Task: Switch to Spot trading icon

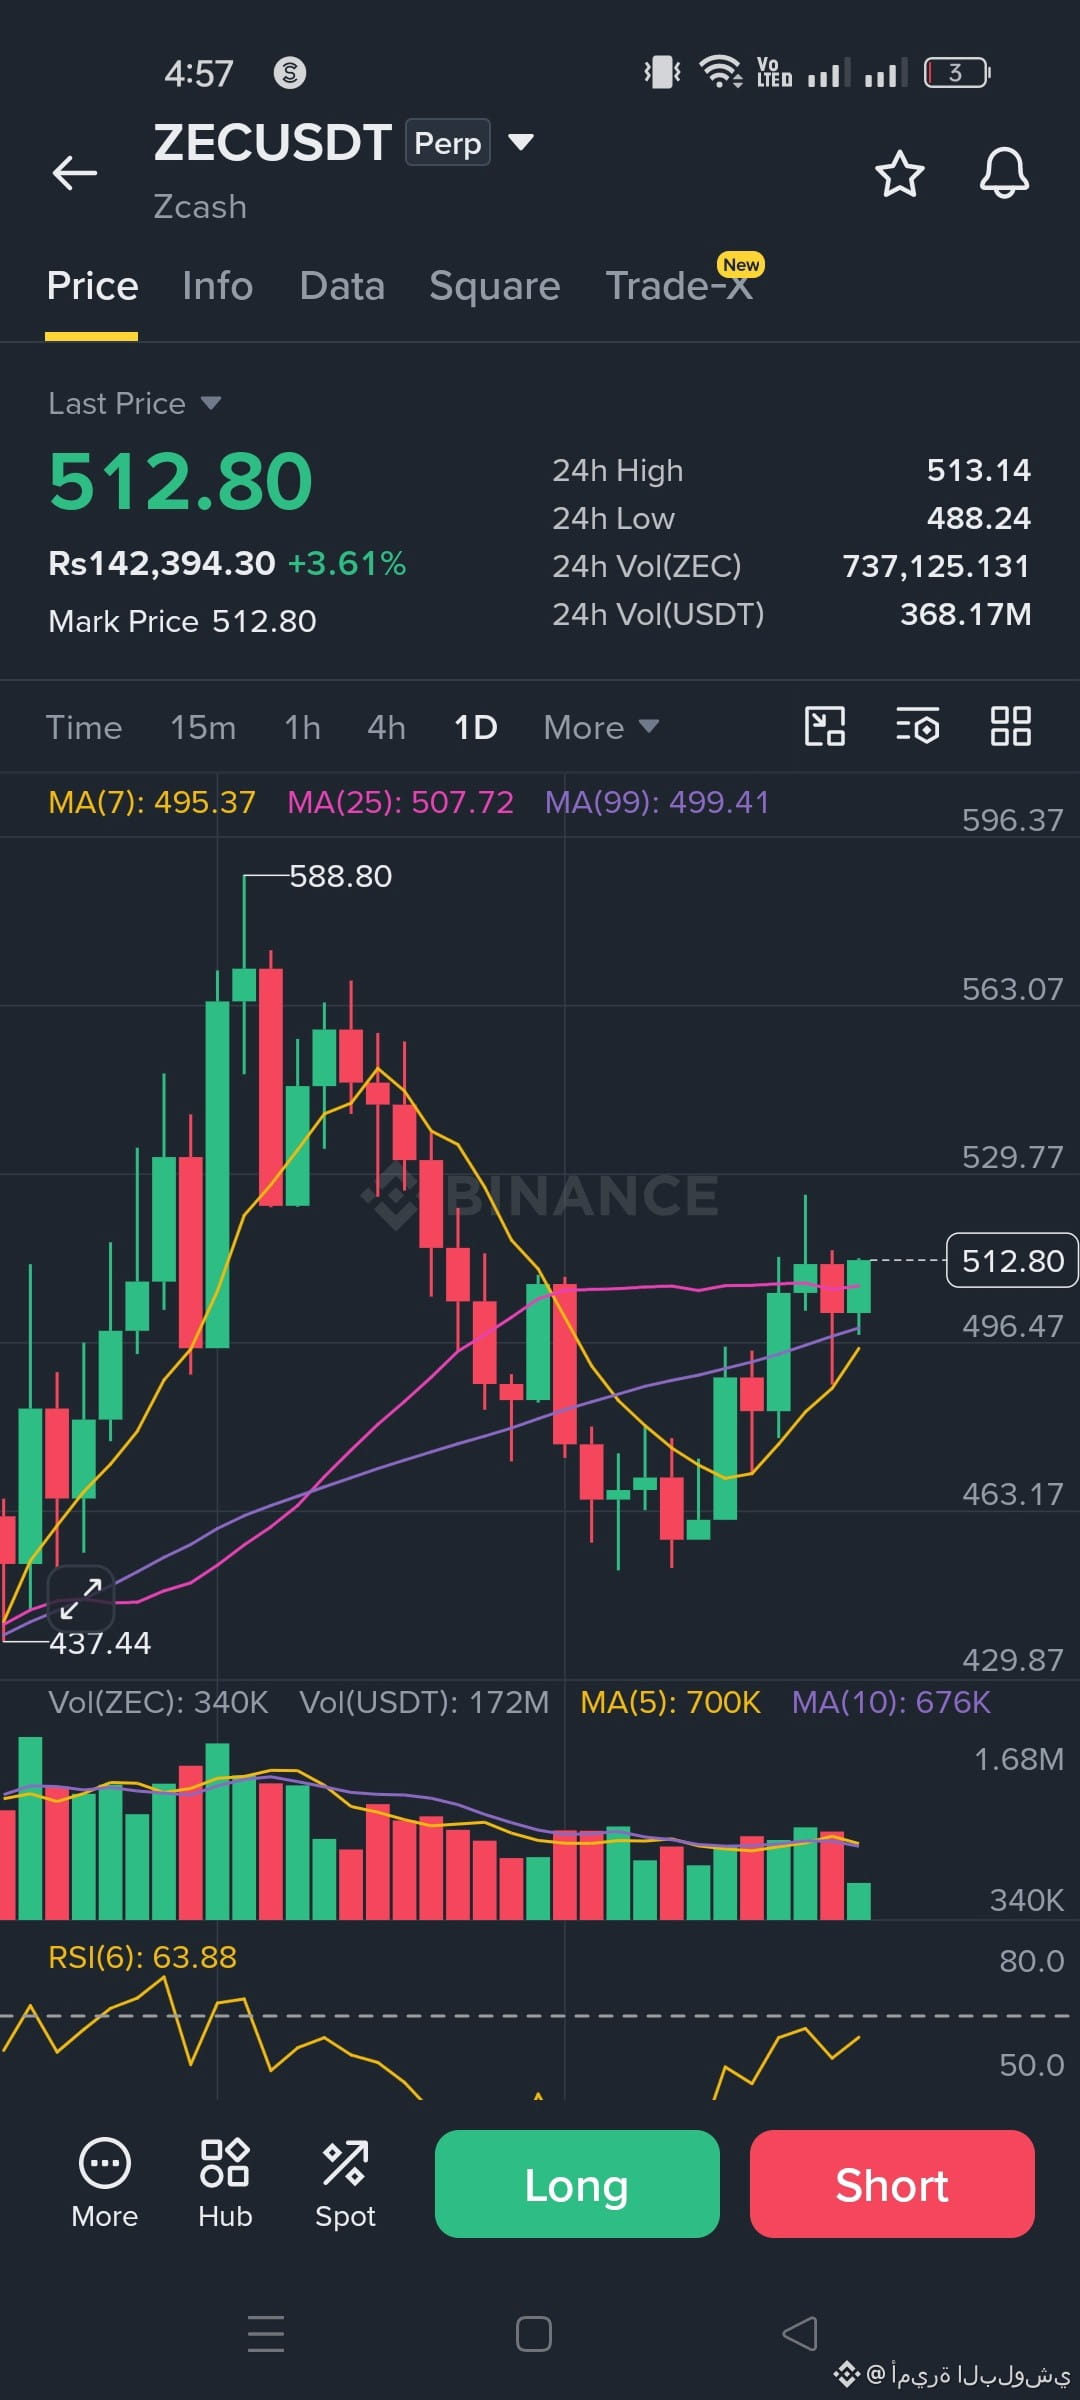Action: [345, 2184]
